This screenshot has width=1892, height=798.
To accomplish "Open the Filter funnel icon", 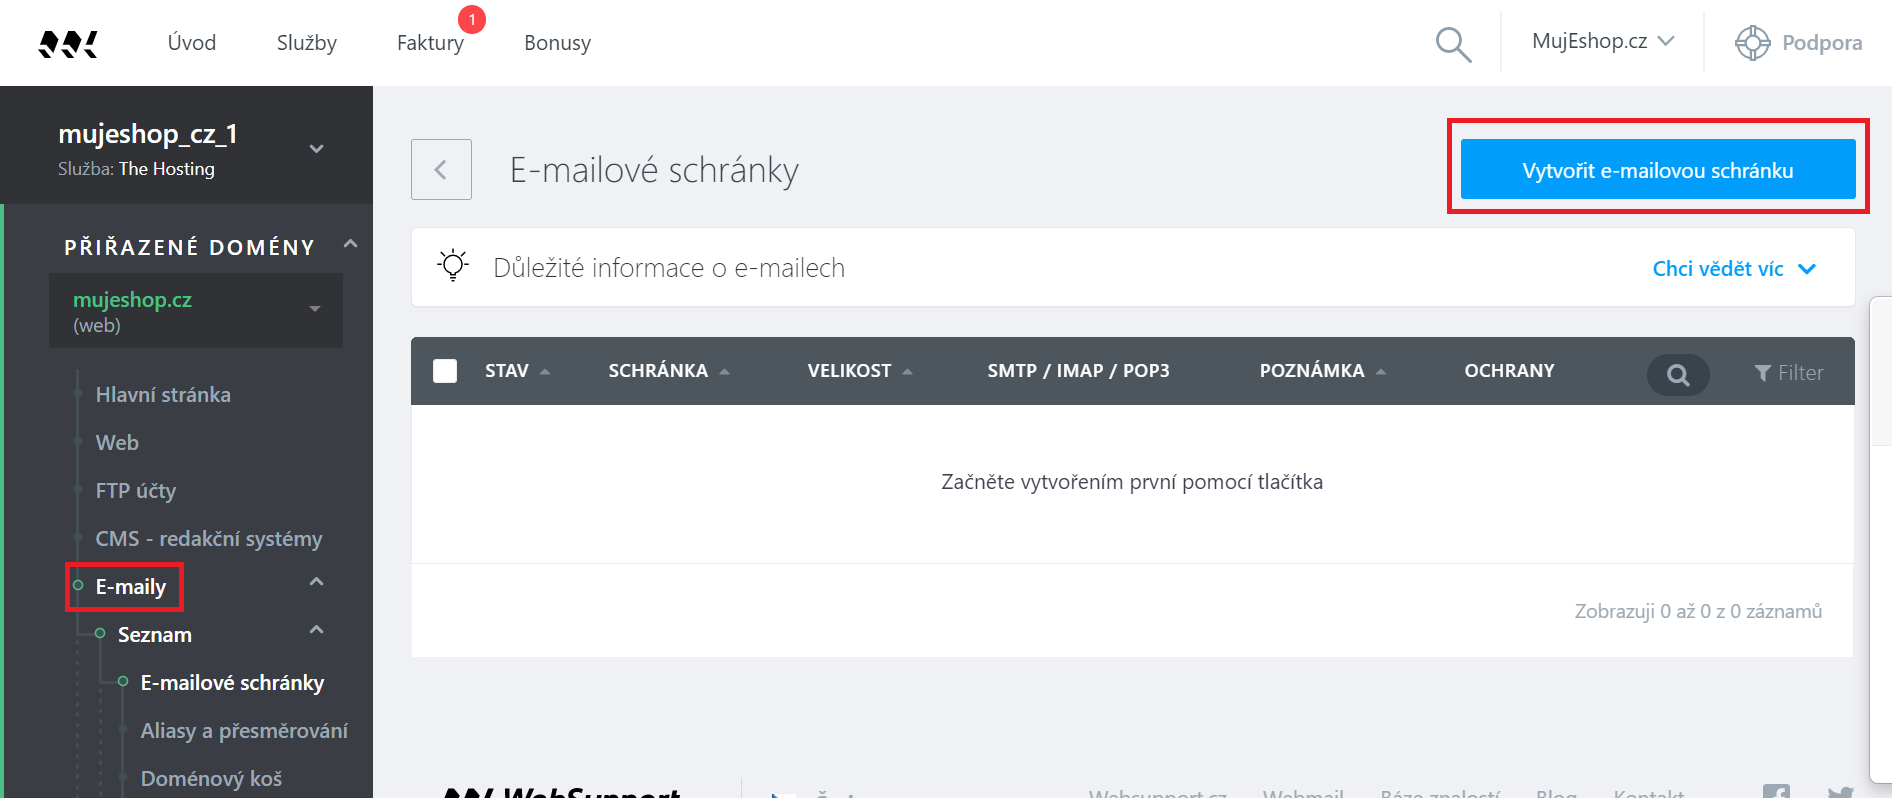I will 1763,373.
